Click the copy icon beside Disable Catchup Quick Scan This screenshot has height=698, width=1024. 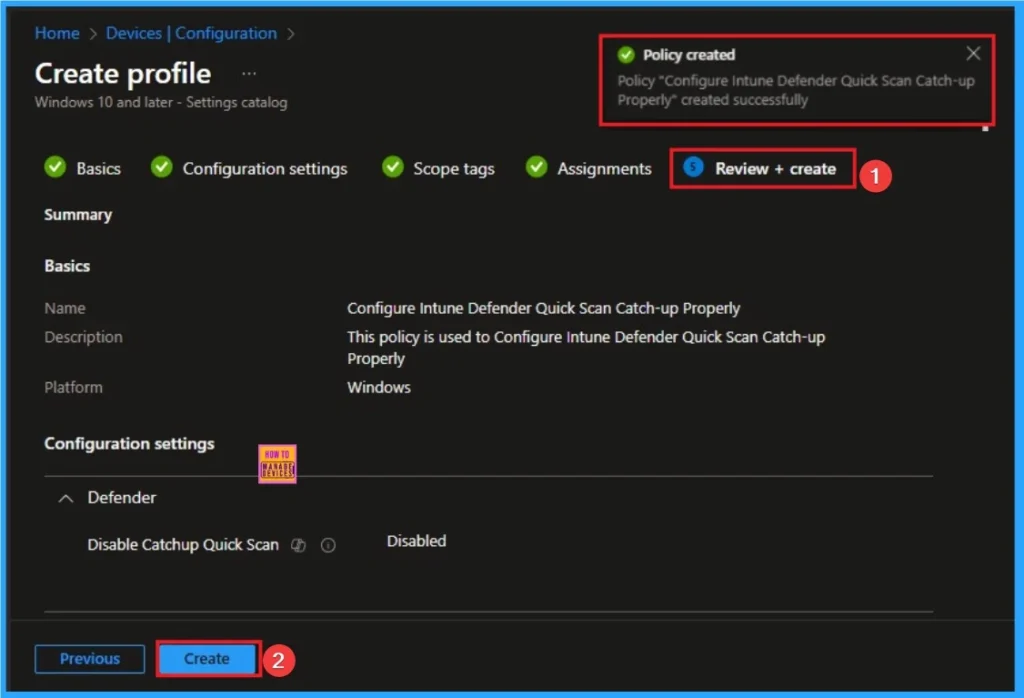[x=298, y=545]
